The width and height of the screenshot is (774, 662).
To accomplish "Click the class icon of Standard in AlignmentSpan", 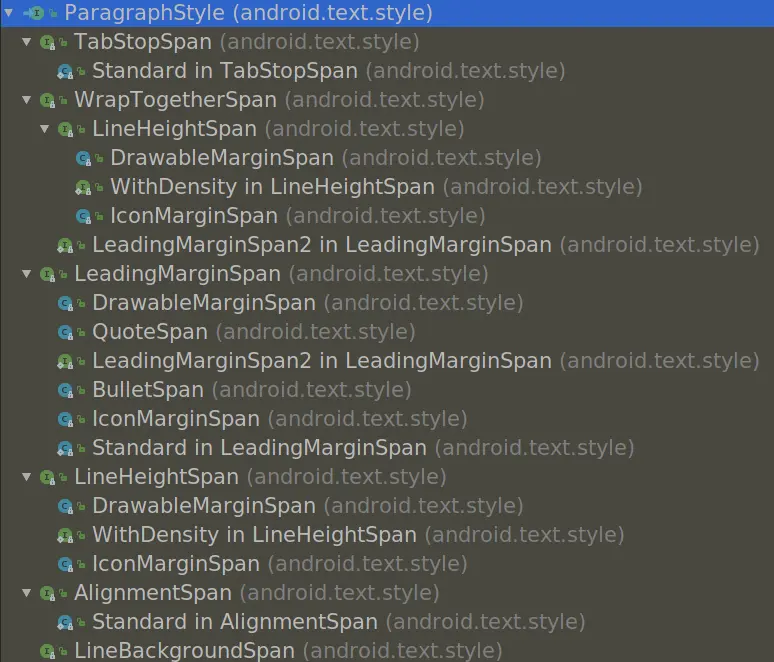I will (x=65, y=623).
